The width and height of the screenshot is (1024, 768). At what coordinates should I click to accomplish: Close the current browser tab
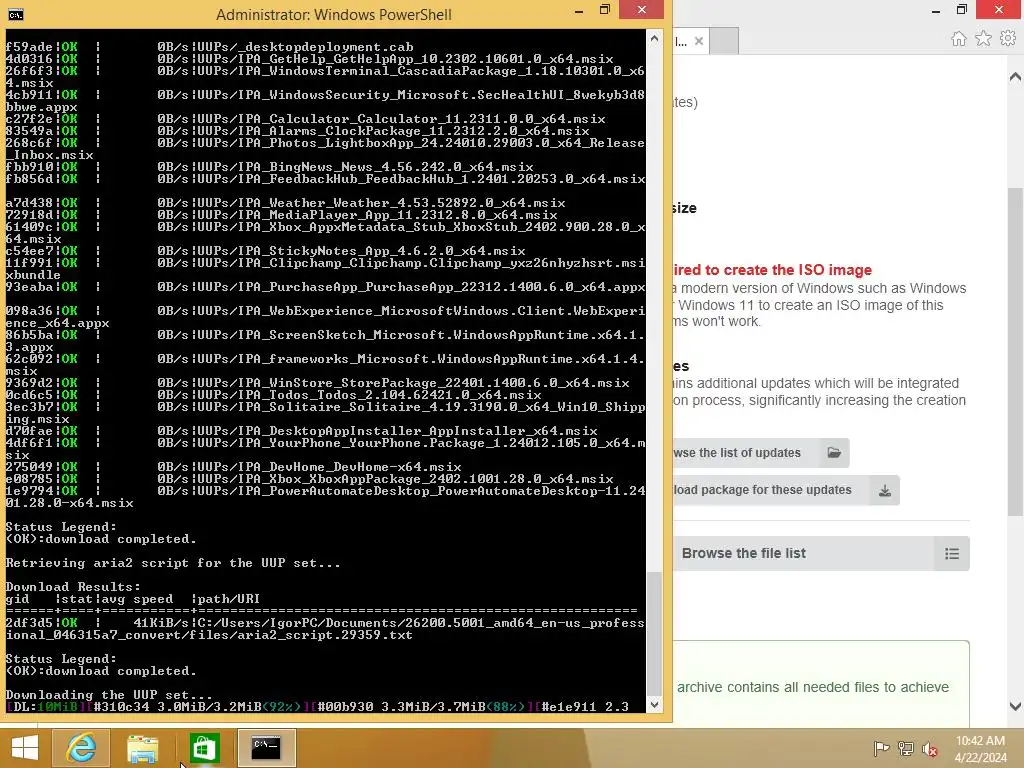click(x=699, y=41)
